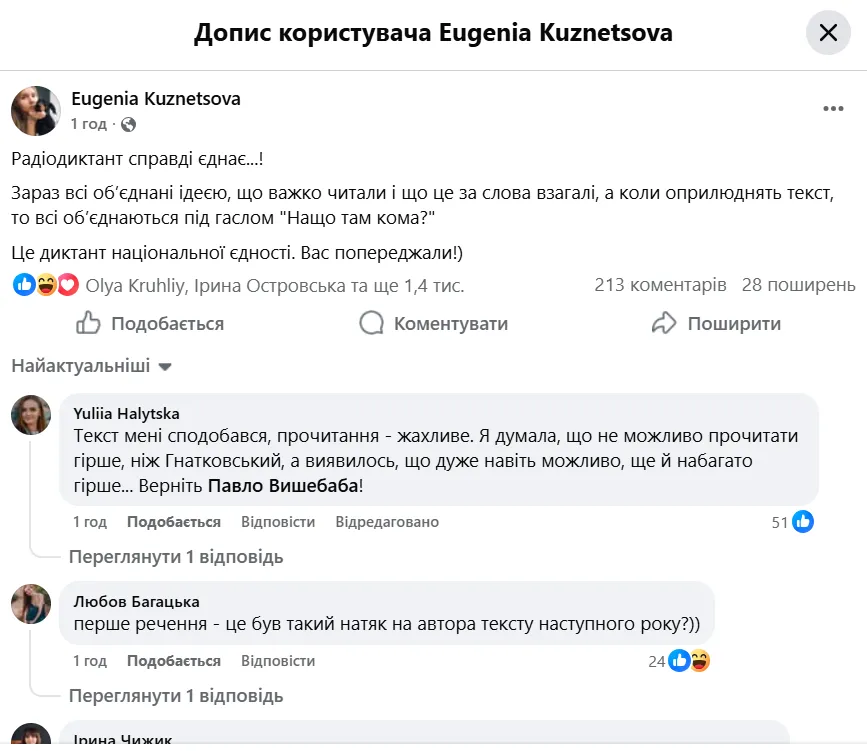
Task: Click reaction icons on Любов Багацька's comment
Action: (x=690, y=660)
